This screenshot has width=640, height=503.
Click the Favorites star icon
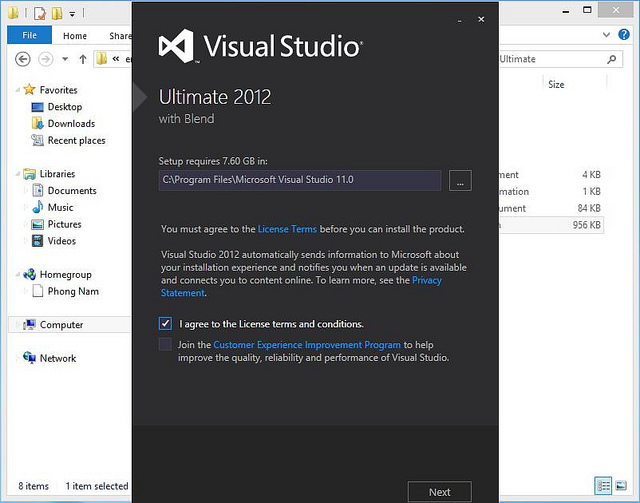(x=29, y=89)
